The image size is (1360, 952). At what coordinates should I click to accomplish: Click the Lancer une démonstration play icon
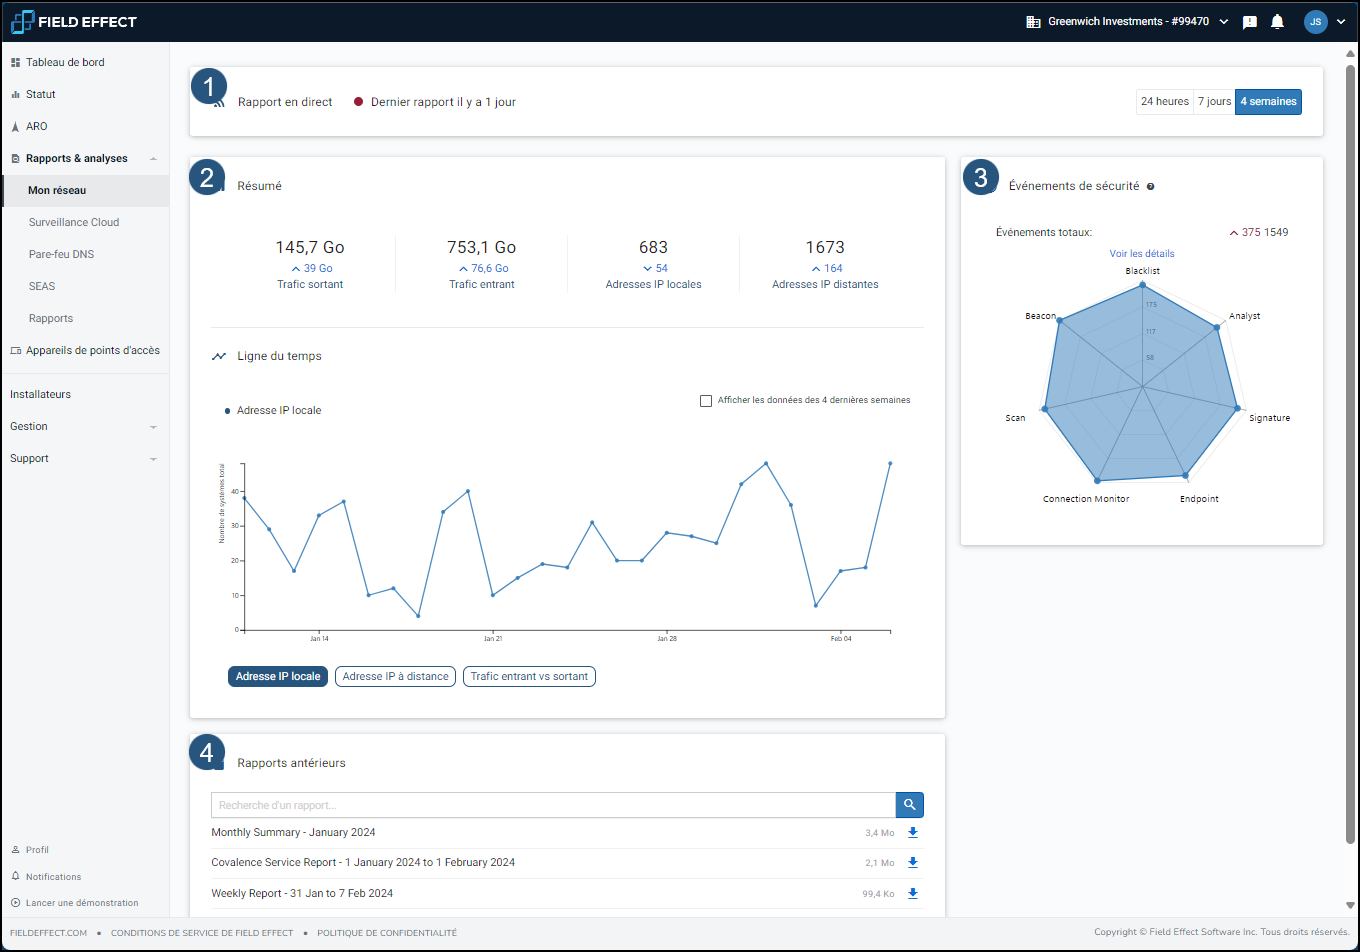(15, 903)
